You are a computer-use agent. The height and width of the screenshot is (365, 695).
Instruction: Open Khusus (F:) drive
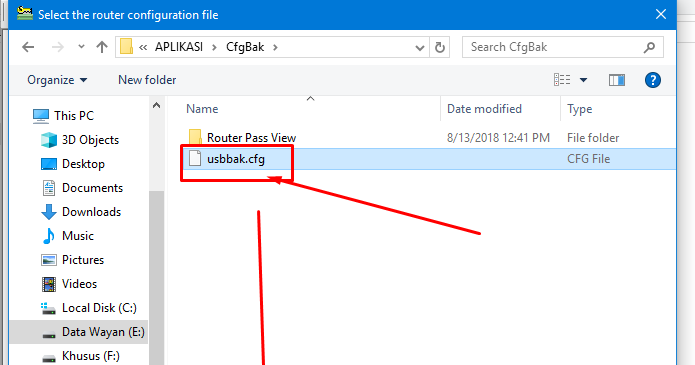[x=91, y=356]
